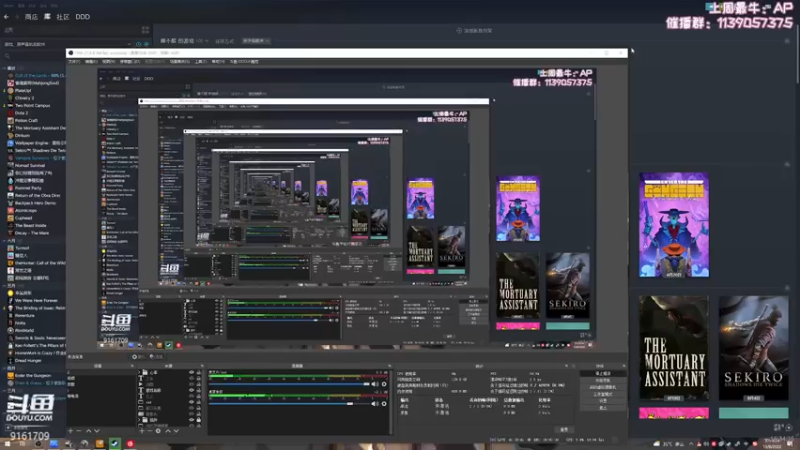800x450 pixels.
Task: Open the first menu in OBS menu bar
Action: [74, 62]
